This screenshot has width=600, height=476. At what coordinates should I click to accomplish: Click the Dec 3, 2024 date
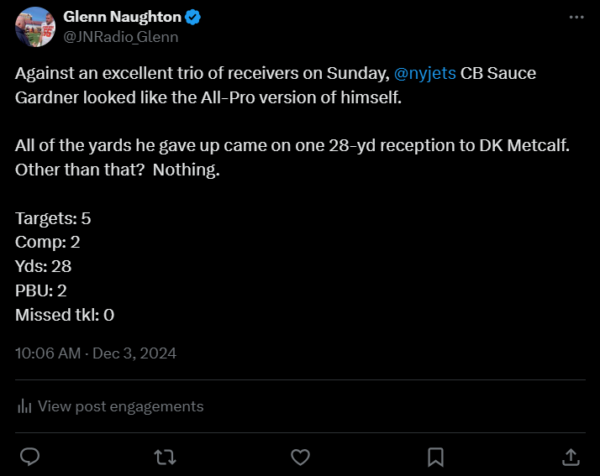click(x=133, y=353)
